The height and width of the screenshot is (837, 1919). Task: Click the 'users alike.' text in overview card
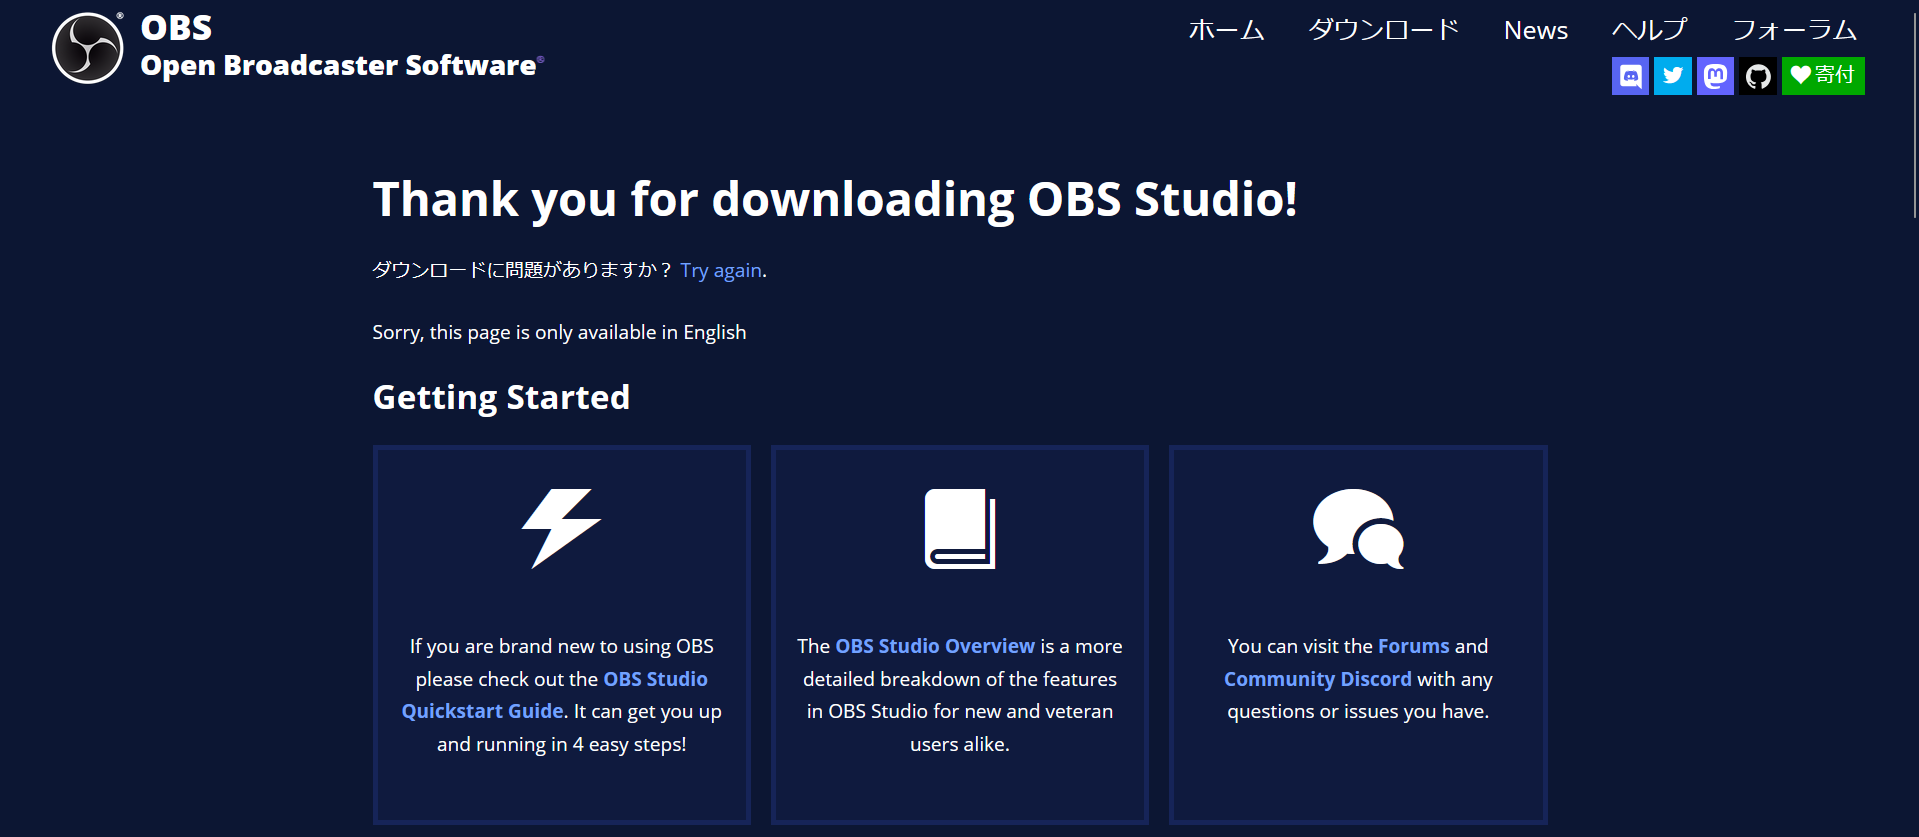(x=960, y=744)
